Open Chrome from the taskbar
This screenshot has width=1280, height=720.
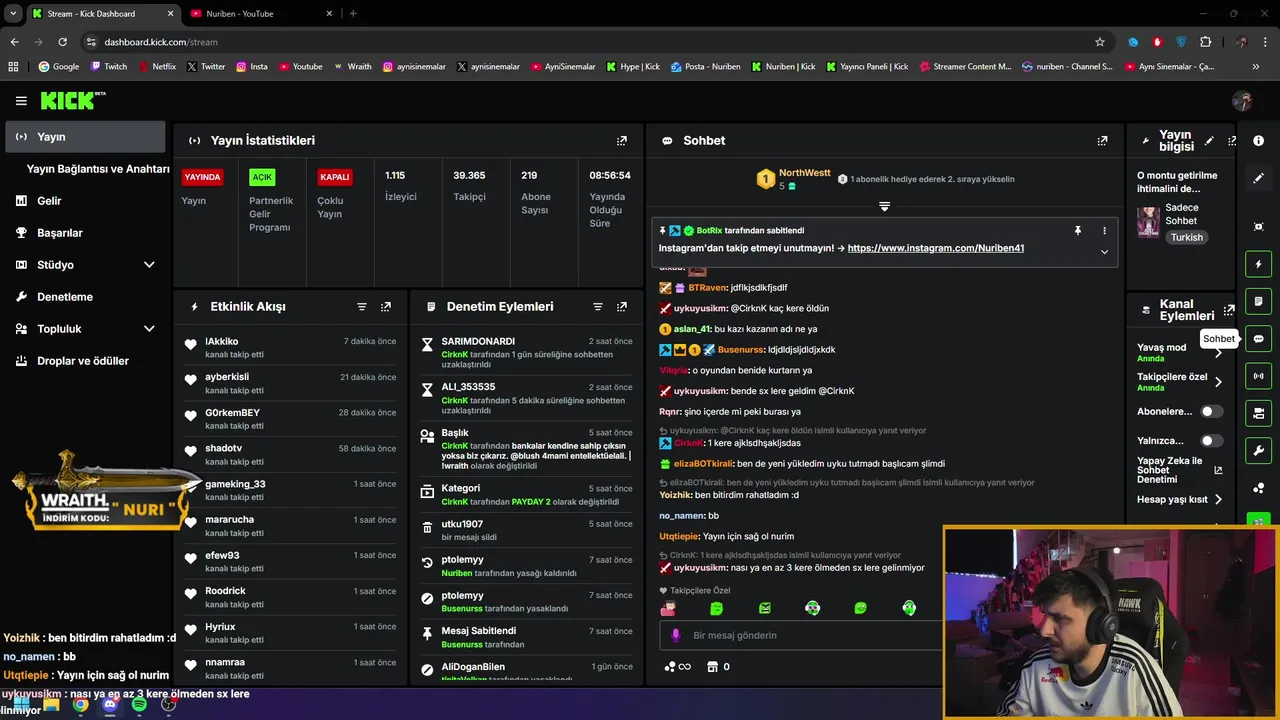[81, 705]
